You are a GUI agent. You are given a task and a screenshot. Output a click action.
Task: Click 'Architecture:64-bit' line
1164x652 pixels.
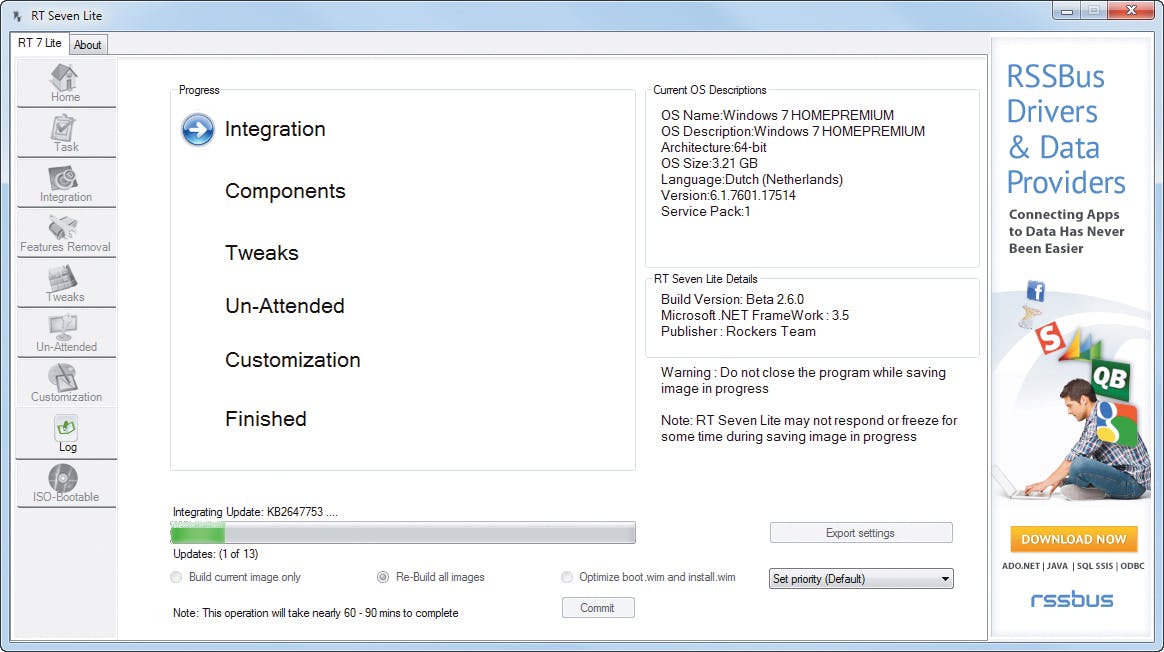point(713,147)
